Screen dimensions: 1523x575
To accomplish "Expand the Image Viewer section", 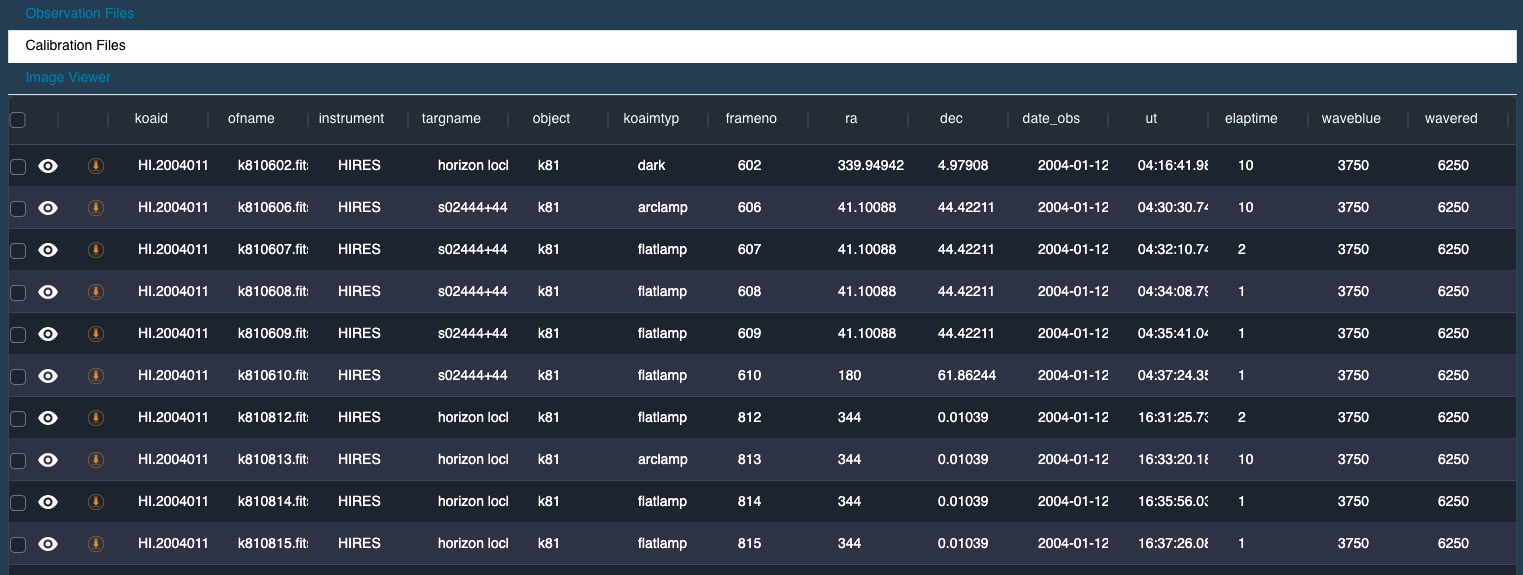I will pos(68,78).
